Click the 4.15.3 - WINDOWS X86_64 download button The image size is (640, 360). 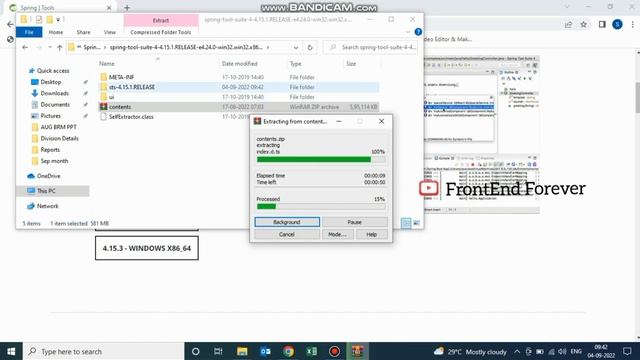147,248
